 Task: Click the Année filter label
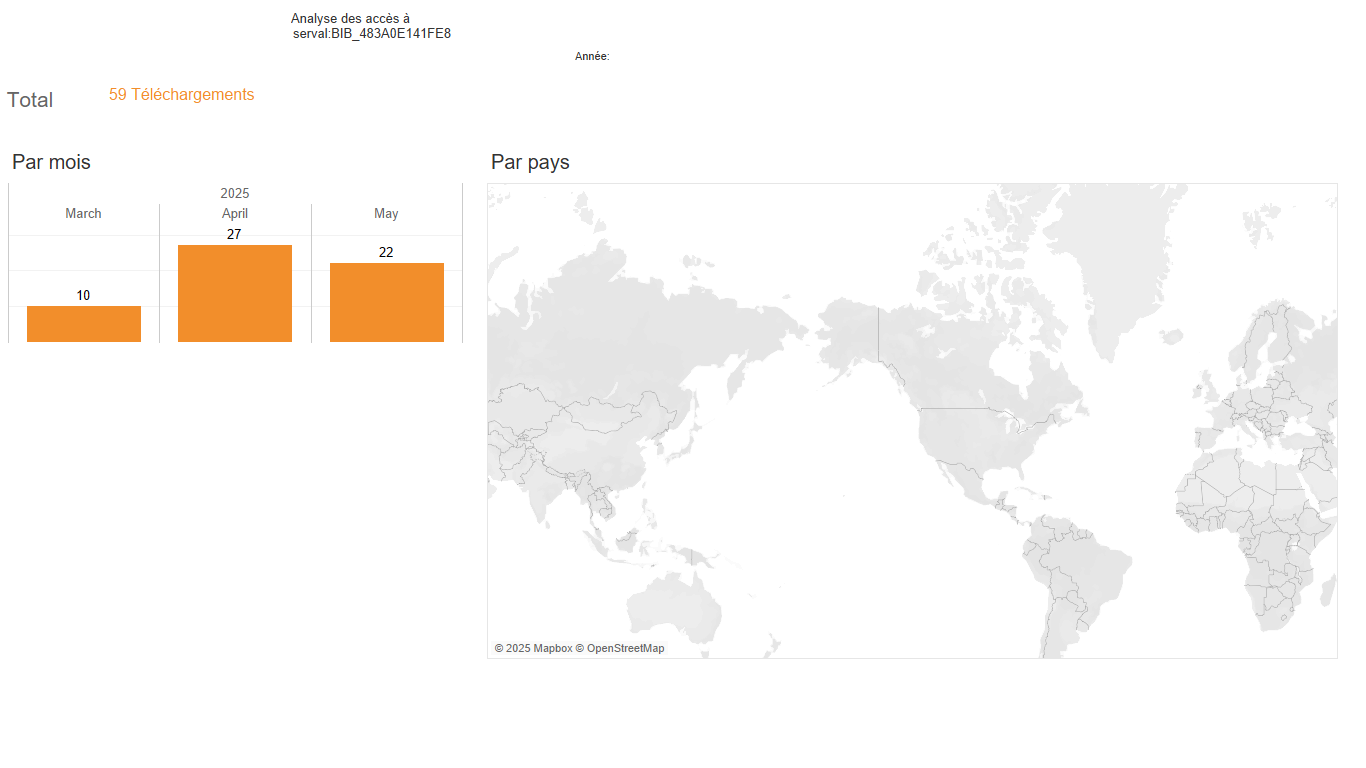[x=592, y=57]
